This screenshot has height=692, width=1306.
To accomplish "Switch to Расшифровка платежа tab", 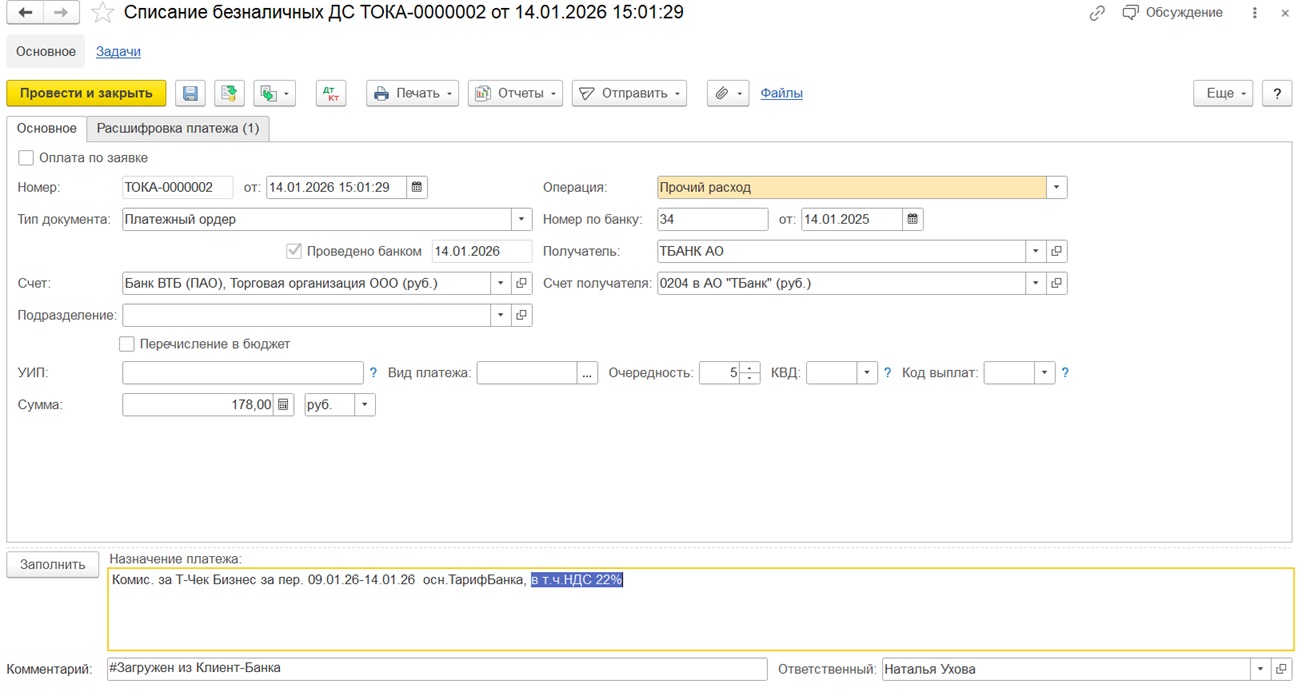I will tap(178, 128).
